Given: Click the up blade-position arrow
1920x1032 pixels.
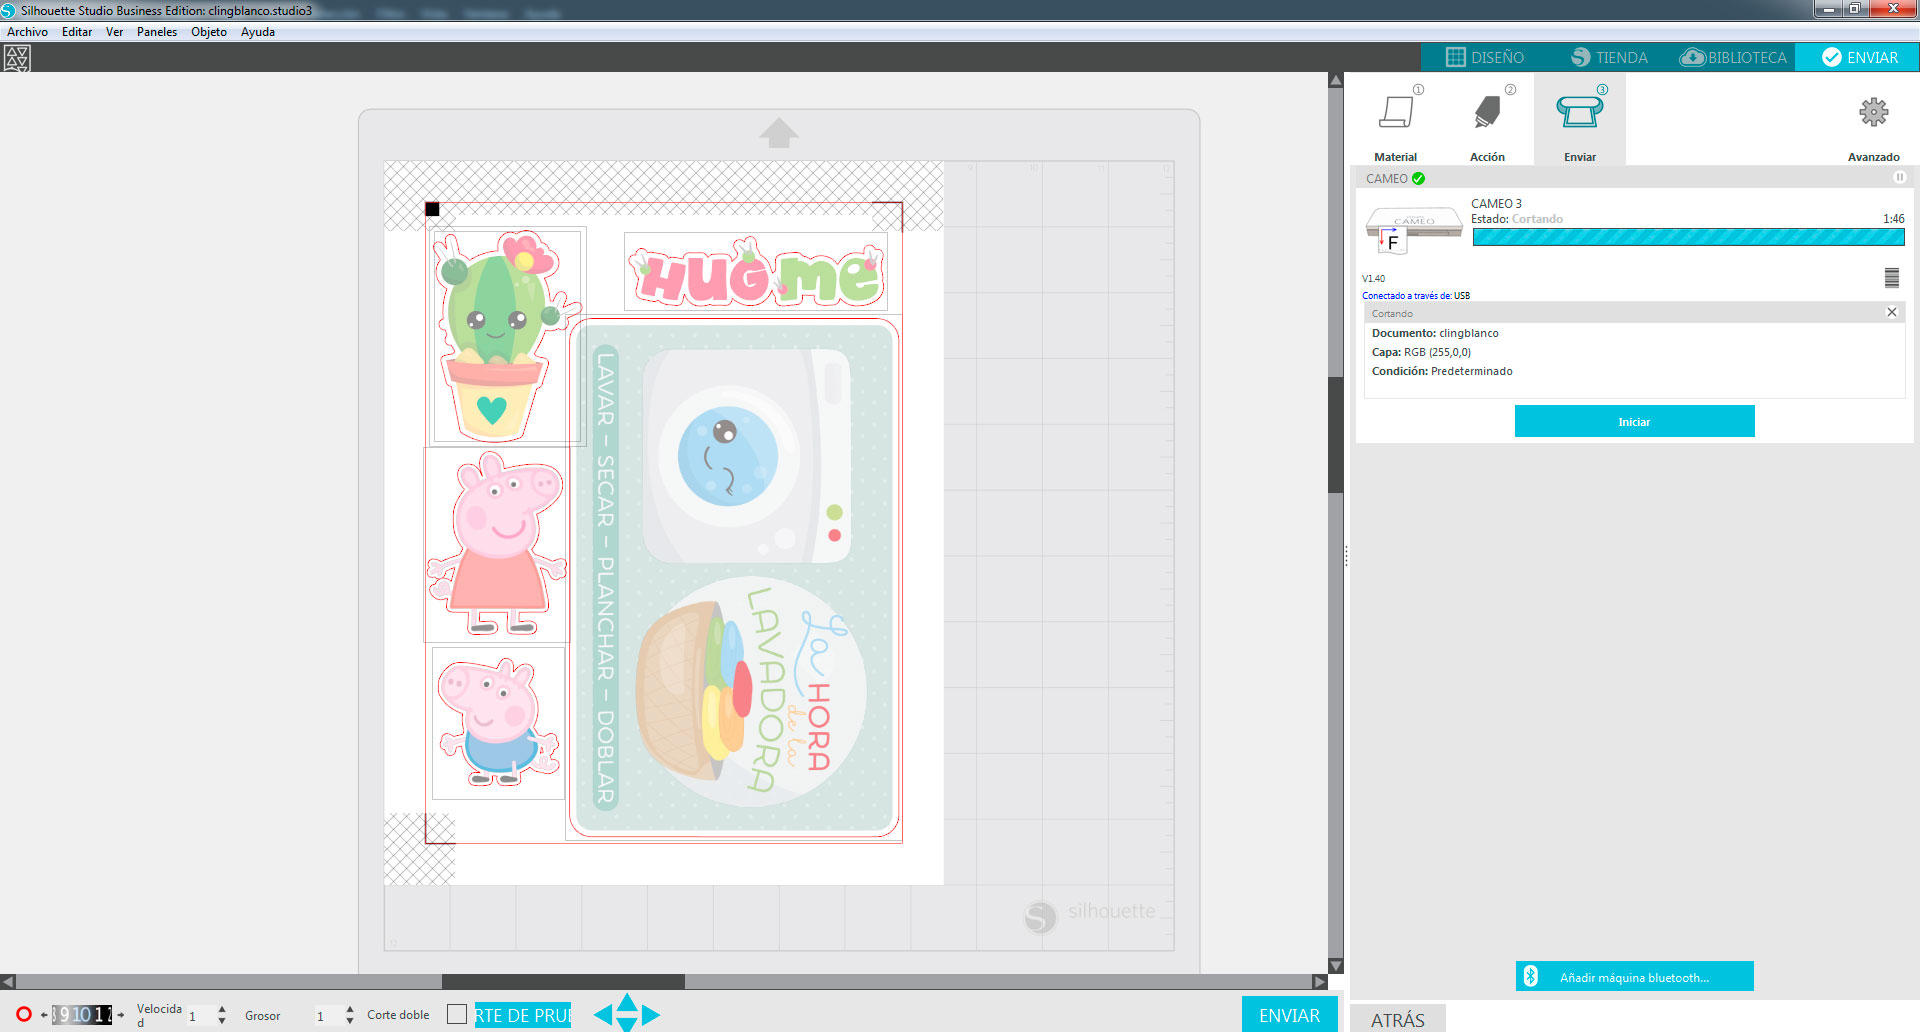Looking at the screenshot, I should (627, 1002).
